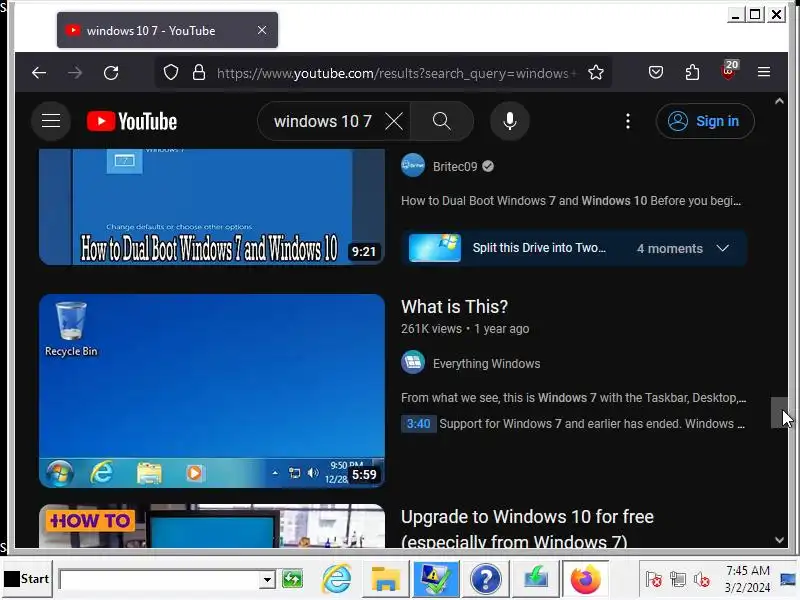Click the '261K views • 1 year ago' text
800x600 pixels.
point(465,329)
